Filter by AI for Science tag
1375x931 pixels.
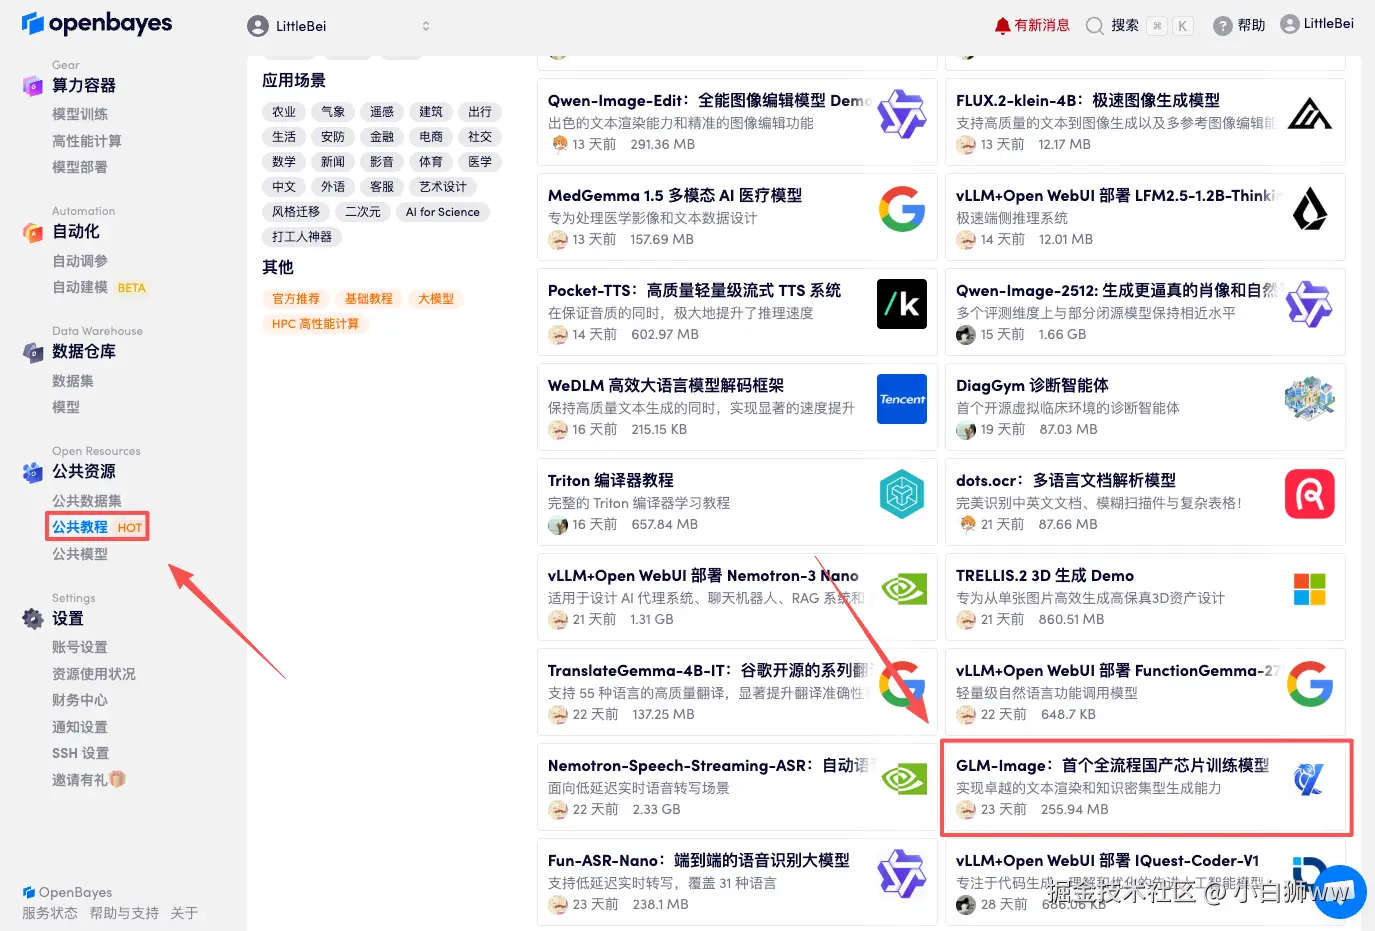pyautogui.click(x=443, y=212)
